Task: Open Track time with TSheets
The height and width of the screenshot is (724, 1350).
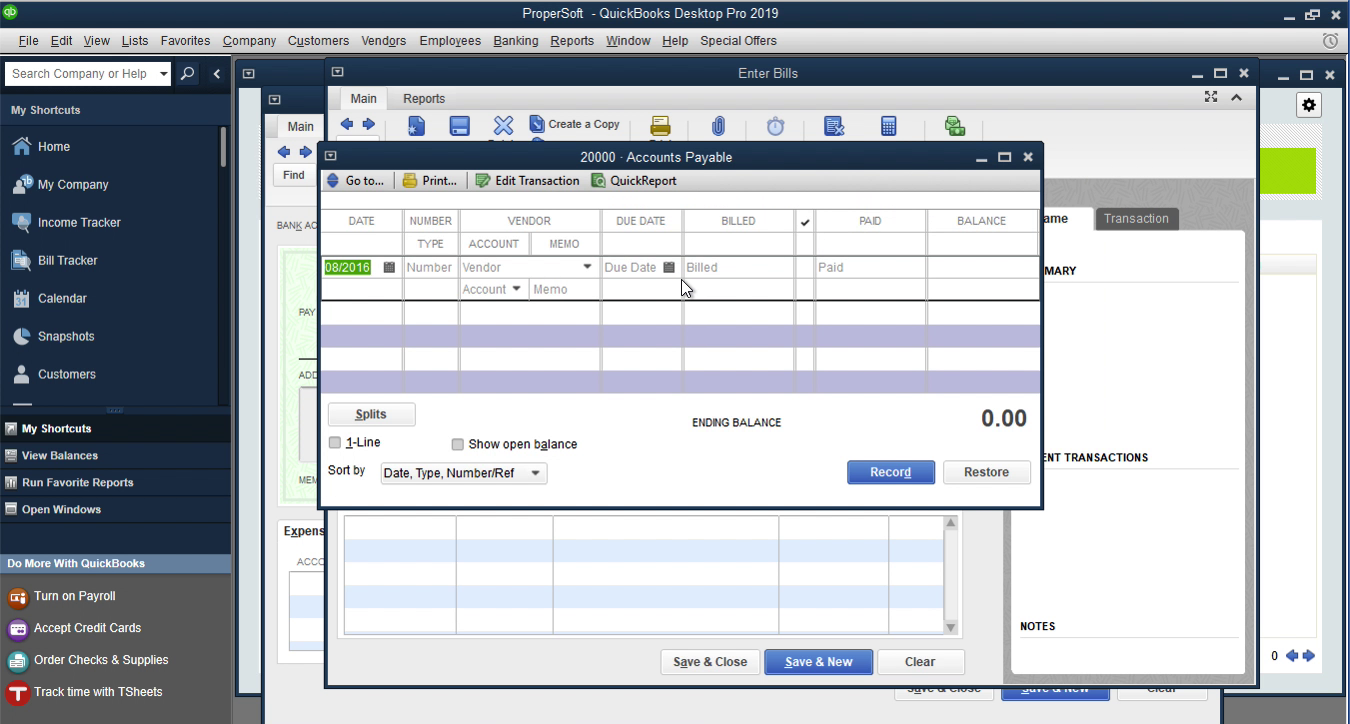Action: (84, 692)
